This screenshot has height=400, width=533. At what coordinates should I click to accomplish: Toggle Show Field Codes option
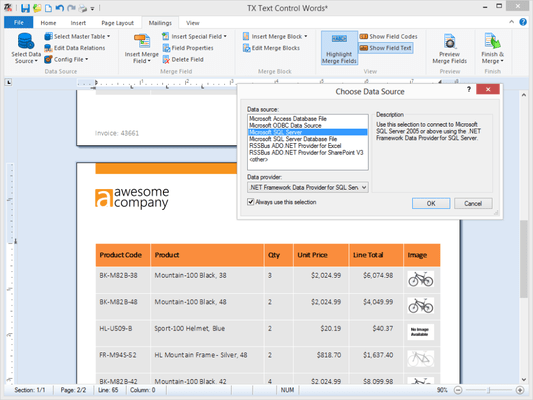389,36
